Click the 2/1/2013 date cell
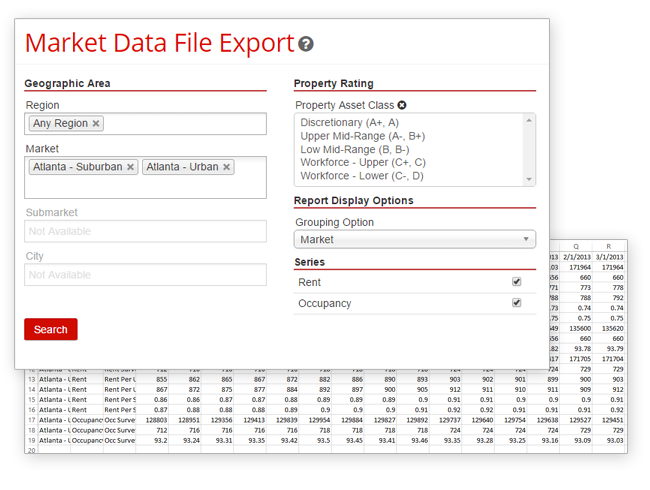 point(576,257)
